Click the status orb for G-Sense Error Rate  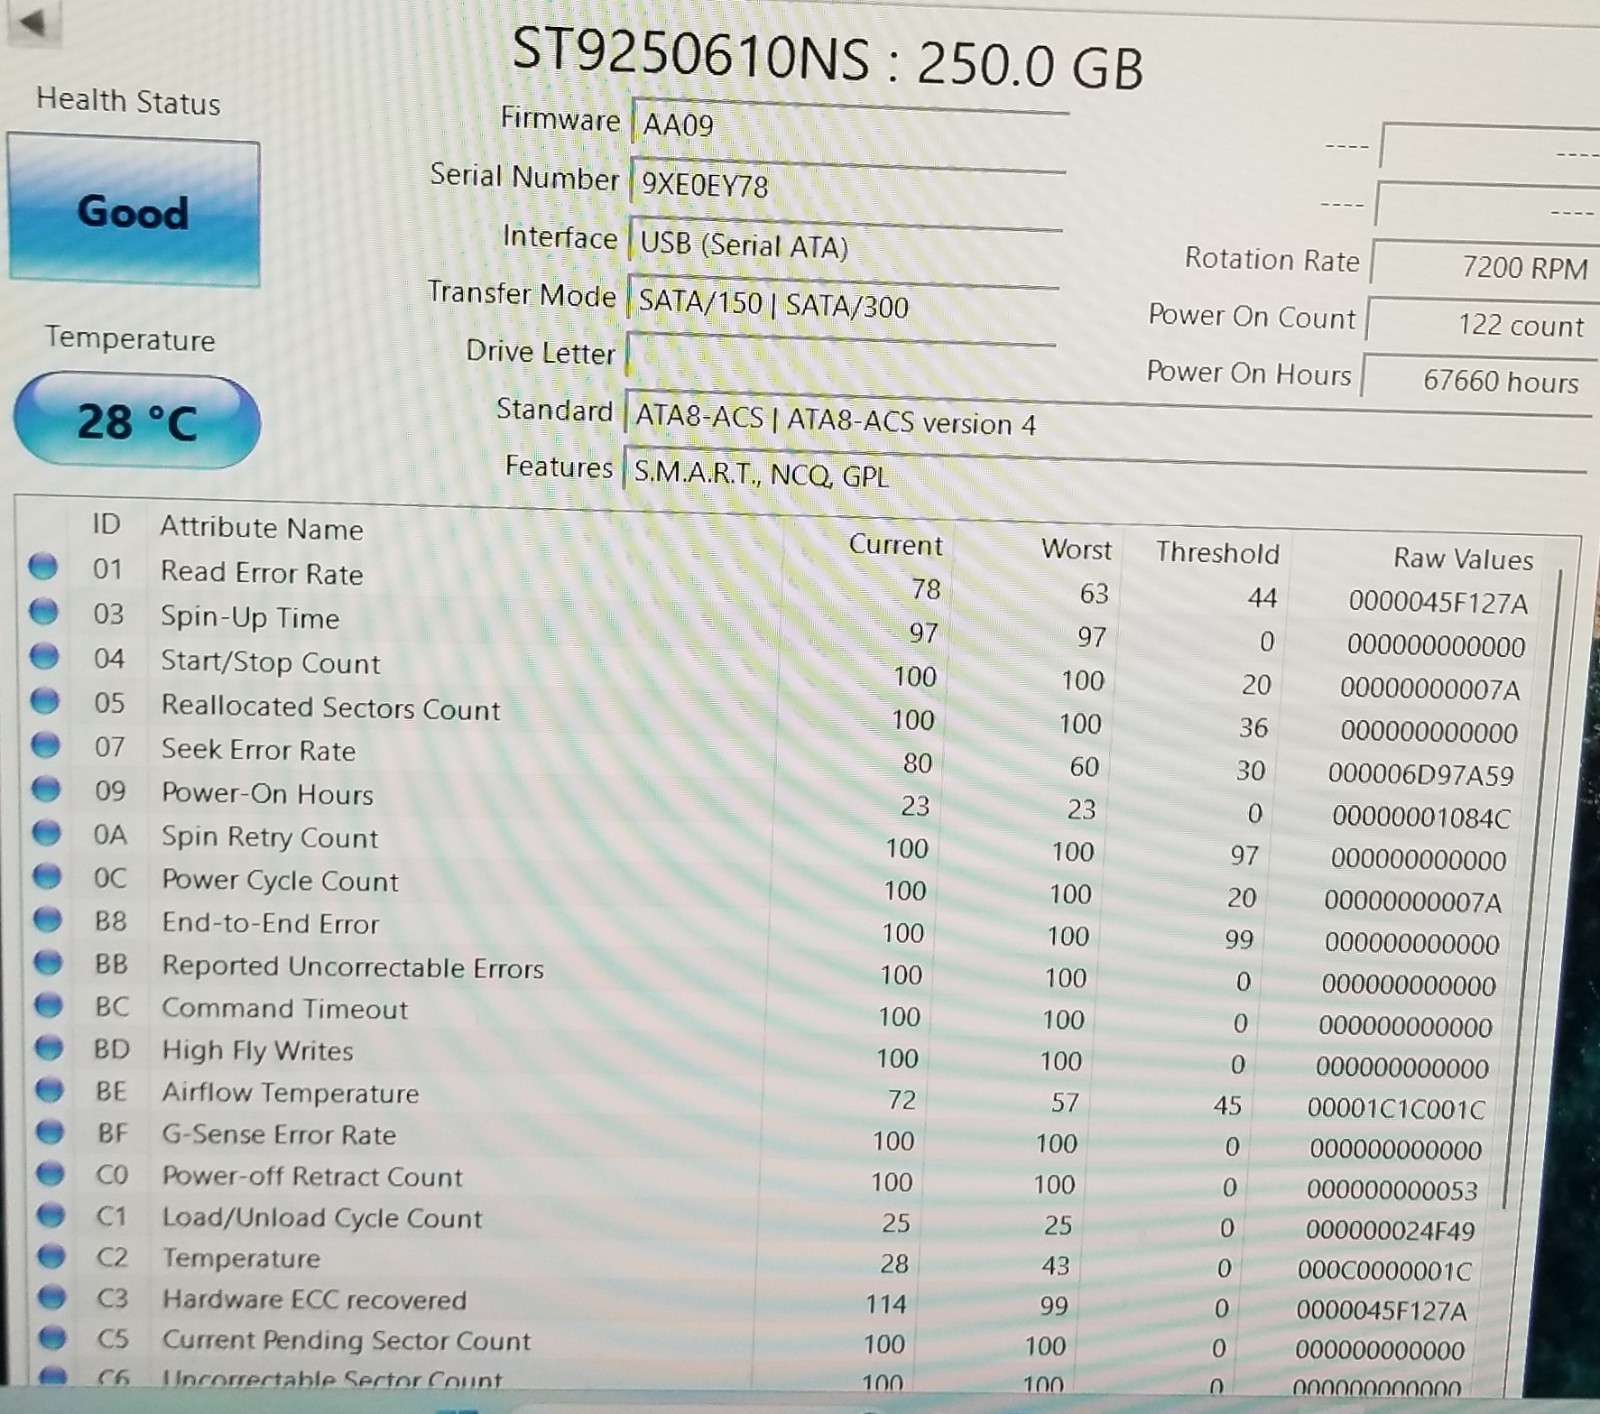coord(50,1132)
